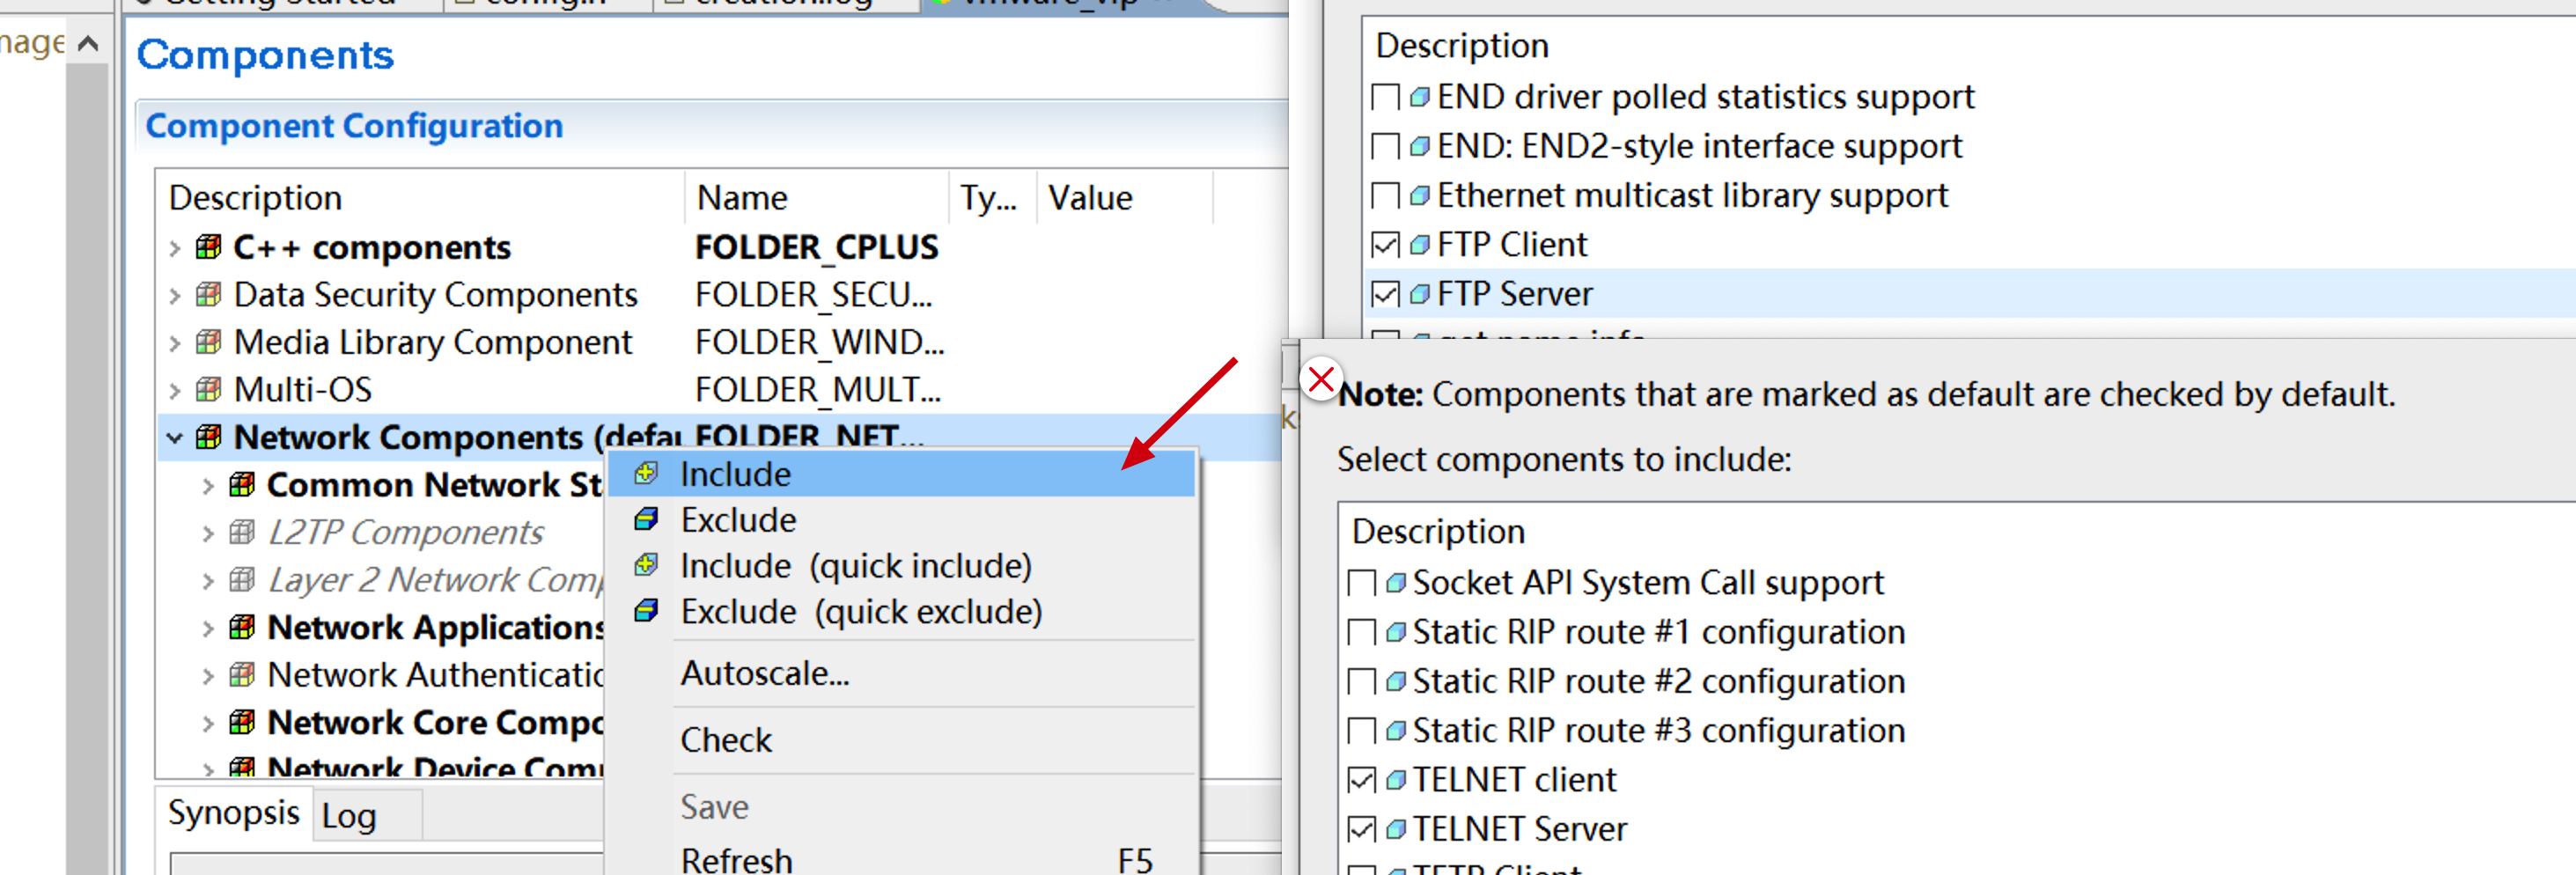Click the quick exclude cube icon
The image size is (2576, 875).
pyautogui.click(x=646, y=610)
